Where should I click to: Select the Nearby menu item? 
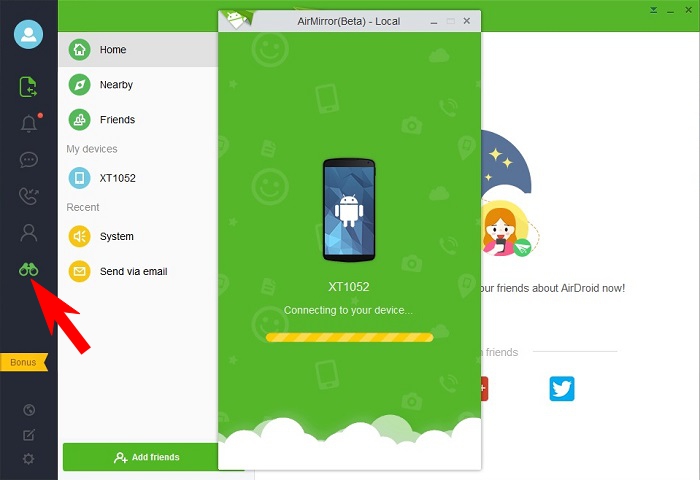tap(138, 84)
